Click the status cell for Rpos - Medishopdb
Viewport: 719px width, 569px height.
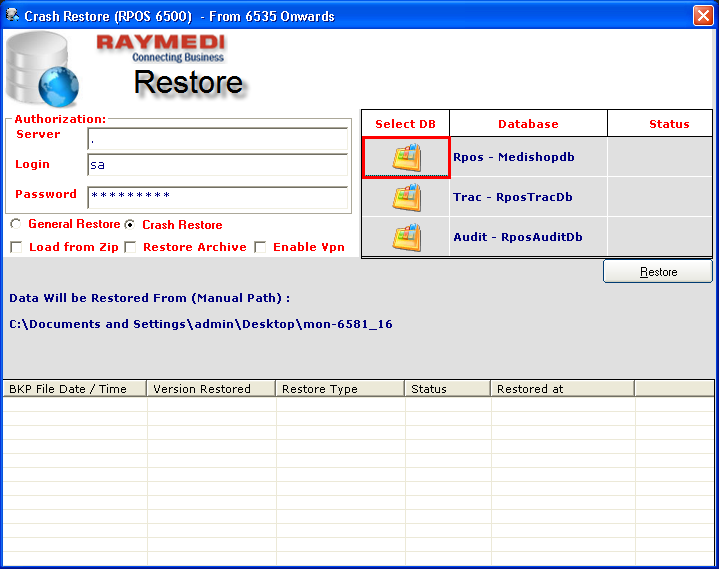[660, 157]
